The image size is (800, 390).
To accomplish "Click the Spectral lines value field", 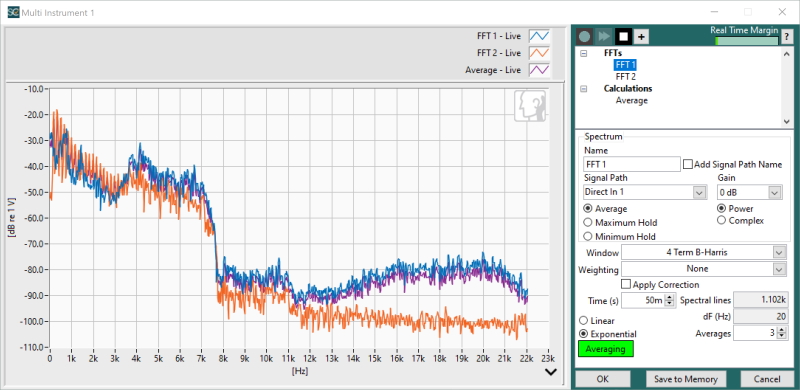I will pyautogui.click(x=760, y=300).
